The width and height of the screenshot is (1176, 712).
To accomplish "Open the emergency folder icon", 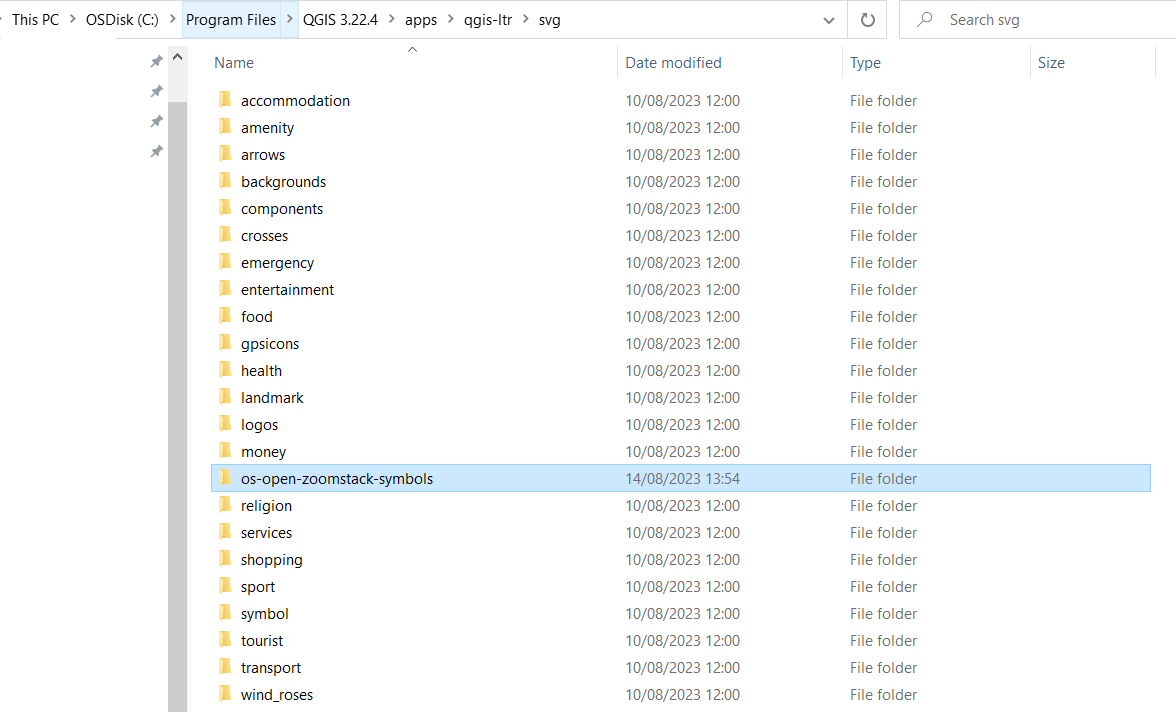I will [225, 262].
